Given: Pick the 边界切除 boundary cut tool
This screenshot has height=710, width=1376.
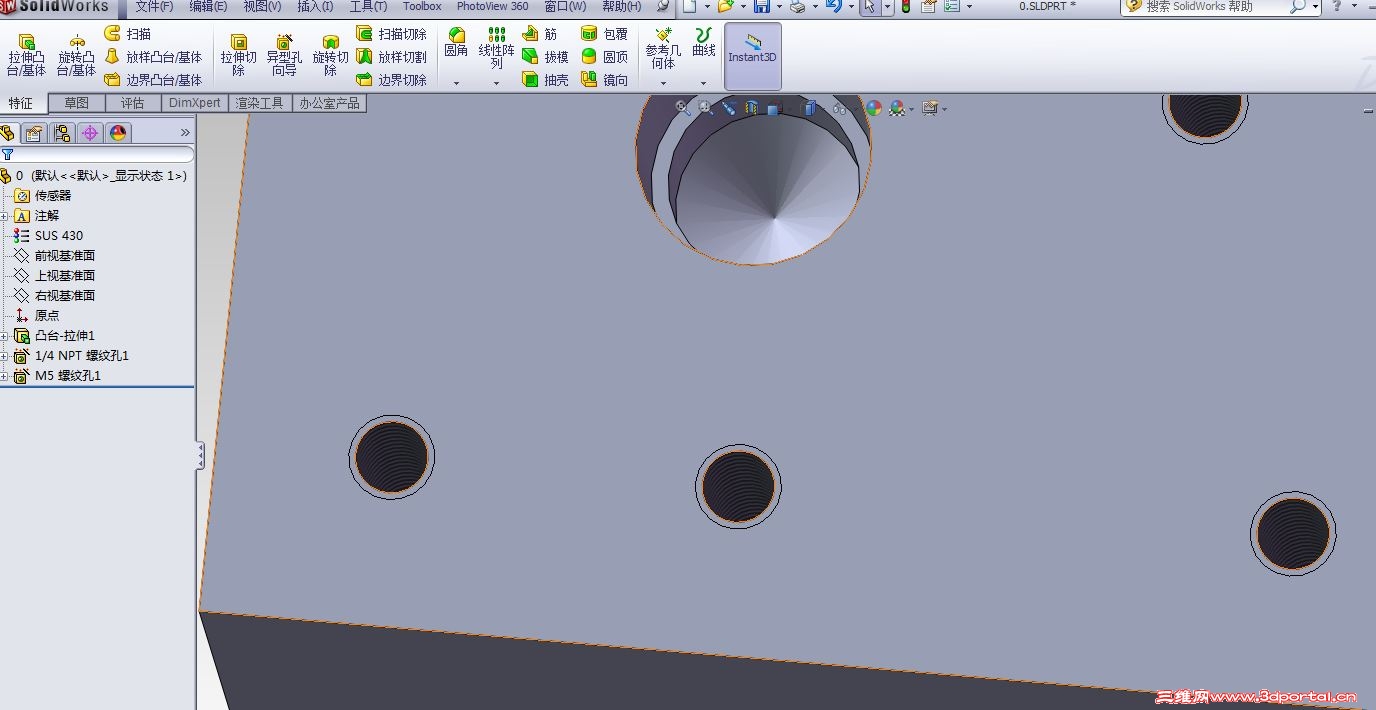Looking at the screenshot, I should (391, 80).
